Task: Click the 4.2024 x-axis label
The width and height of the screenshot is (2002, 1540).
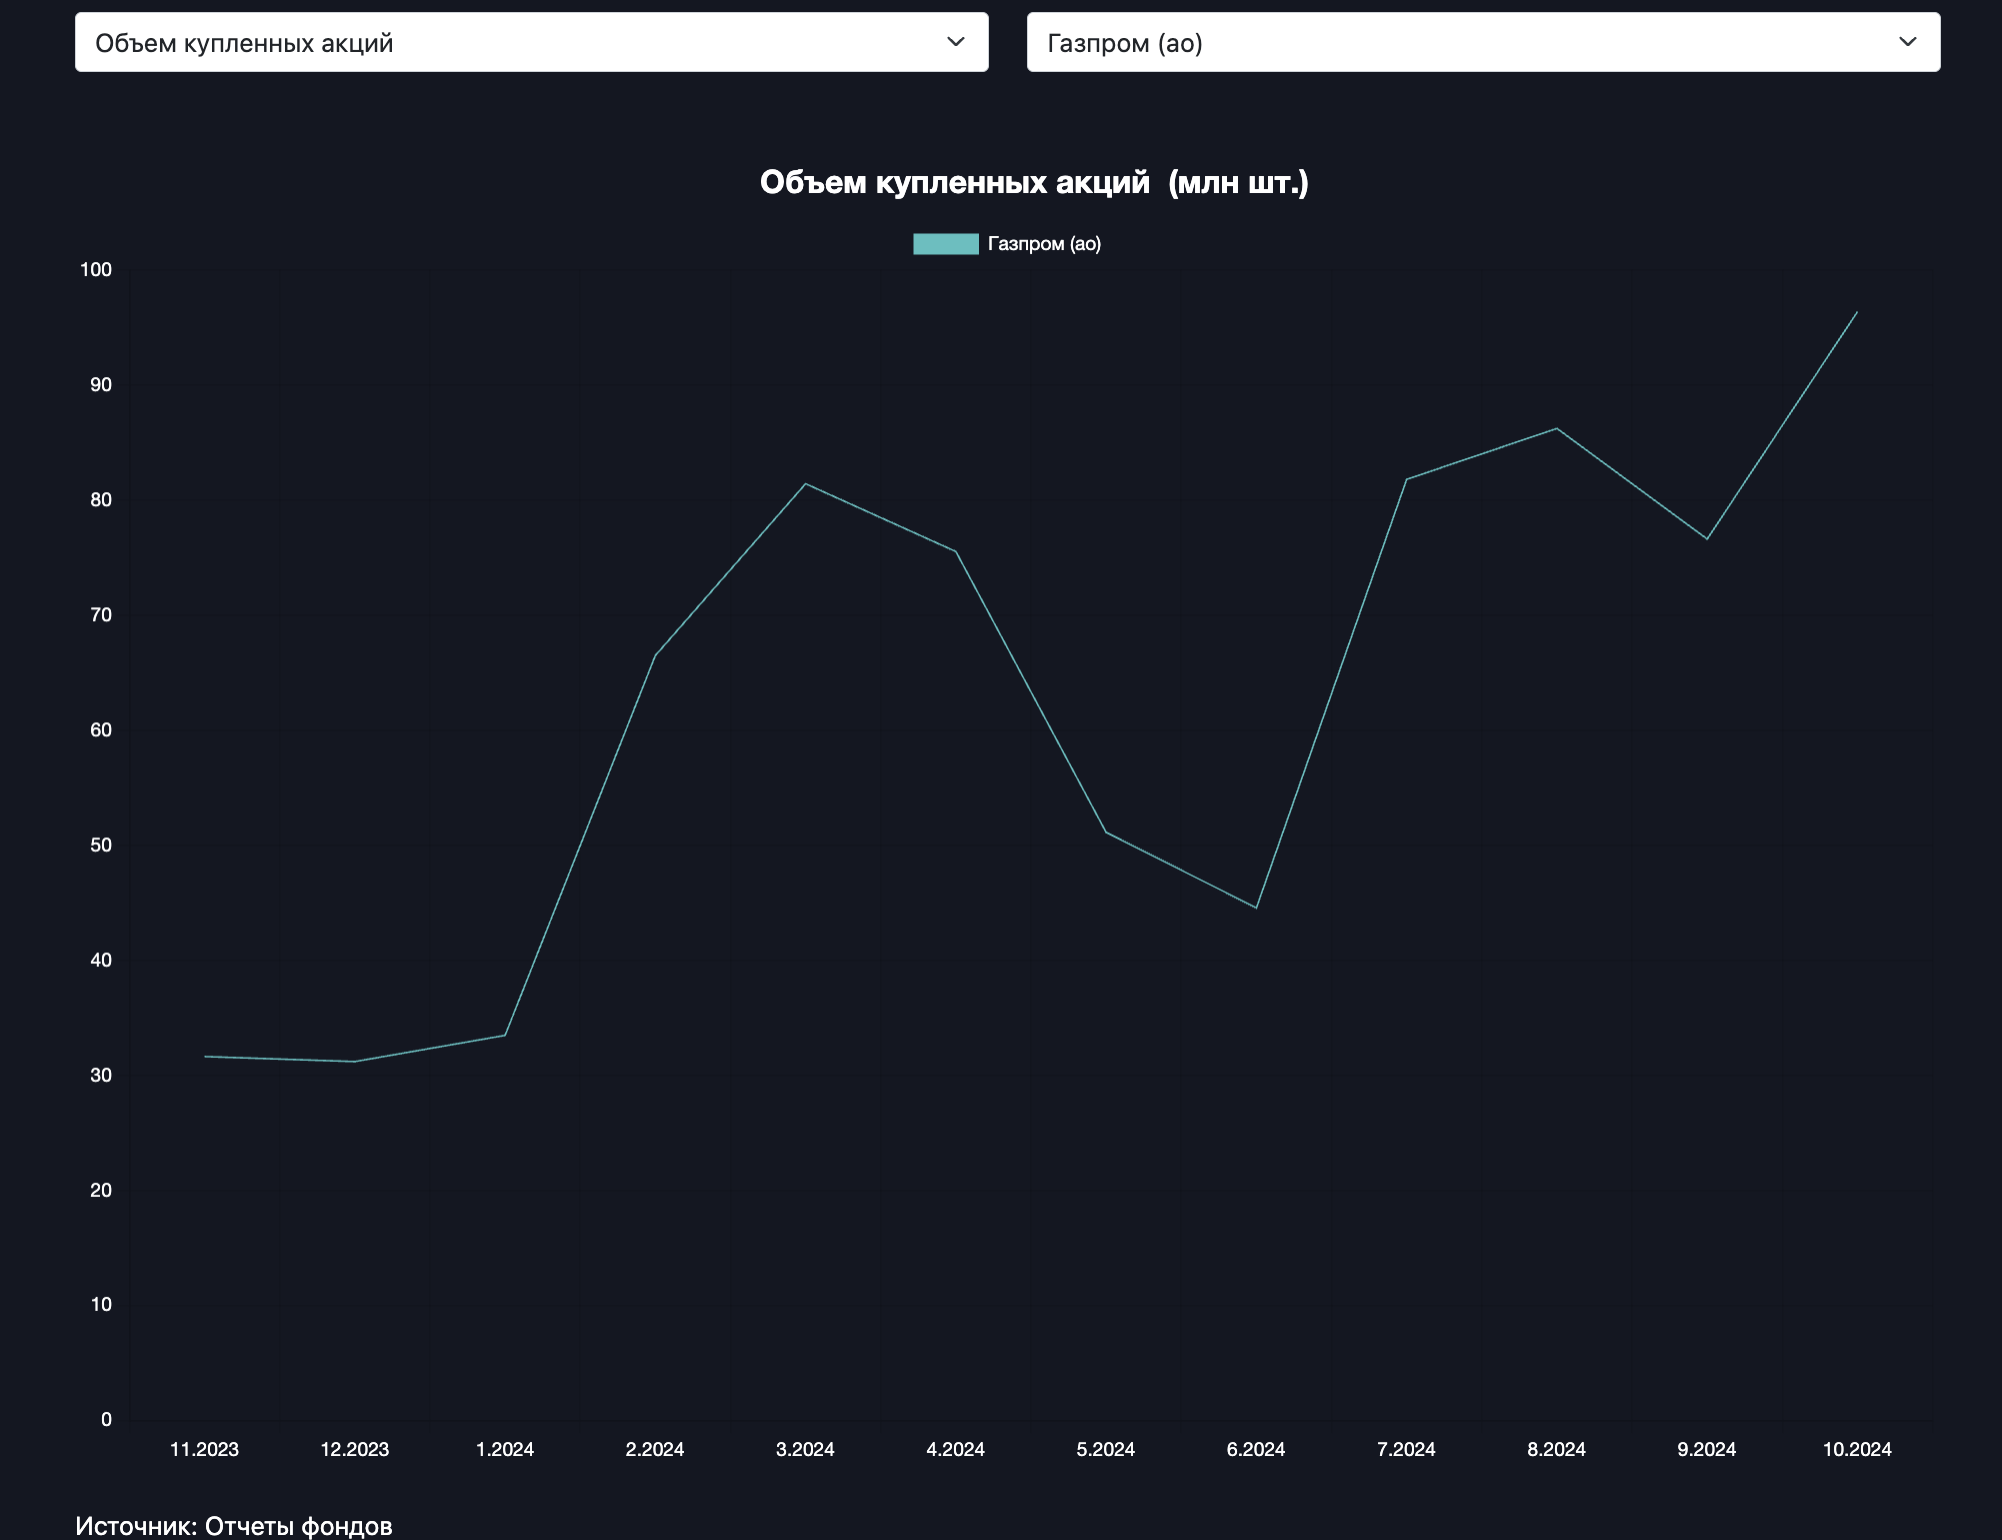Action: tap(955, 1449)
